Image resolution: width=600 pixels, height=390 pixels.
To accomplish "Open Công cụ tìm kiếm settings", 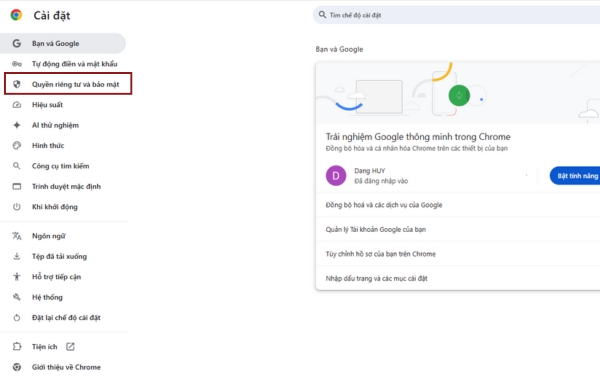I will (63, 166).
